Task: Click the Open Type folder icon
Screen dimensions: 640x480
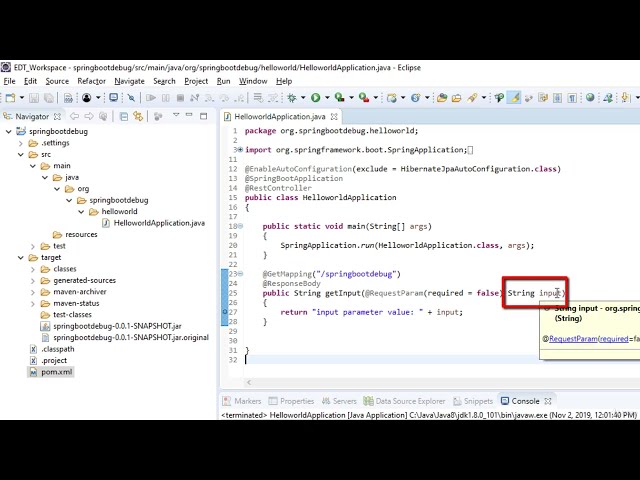Action: point(442,98)
